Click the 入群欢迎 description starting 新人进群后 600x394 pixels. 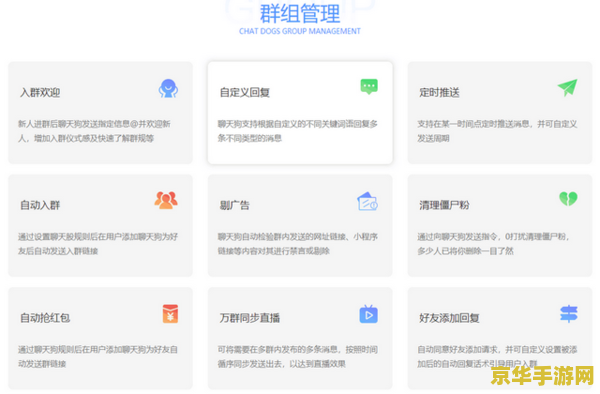[x=94, y=131]
